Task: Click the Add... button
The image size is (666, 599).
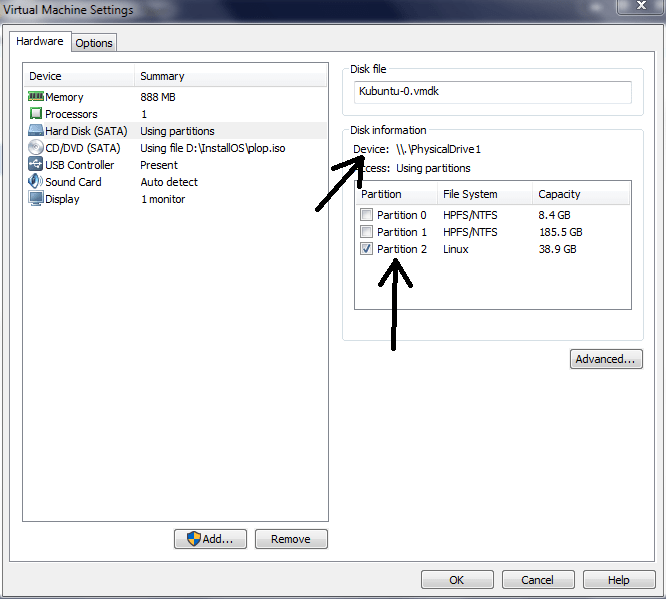Action: 210,539
